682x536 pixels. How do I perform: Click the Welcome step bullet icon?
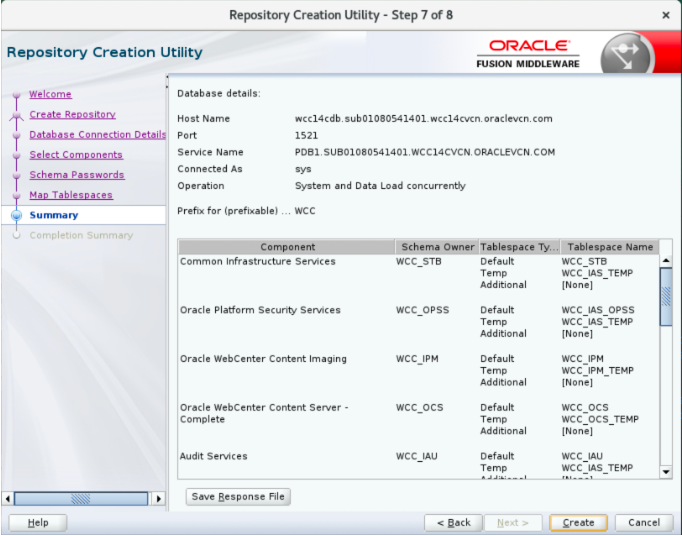(x=17, y=94)
